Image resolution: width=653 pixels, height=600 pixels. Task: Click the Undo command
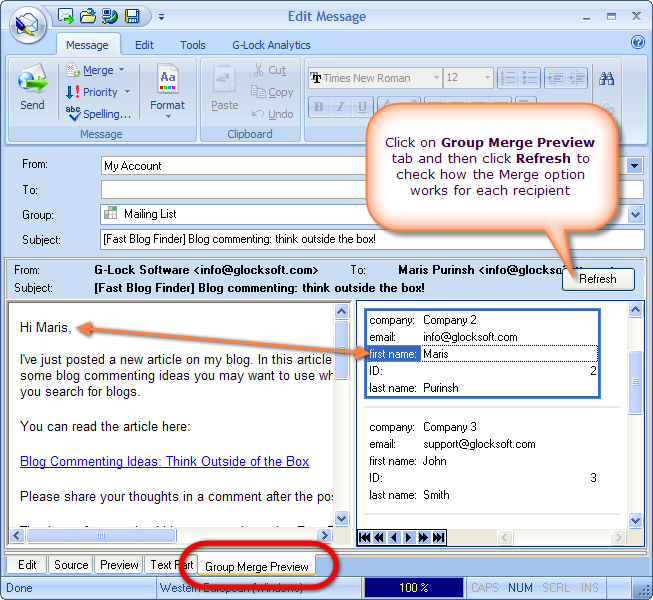click(272, 114)
